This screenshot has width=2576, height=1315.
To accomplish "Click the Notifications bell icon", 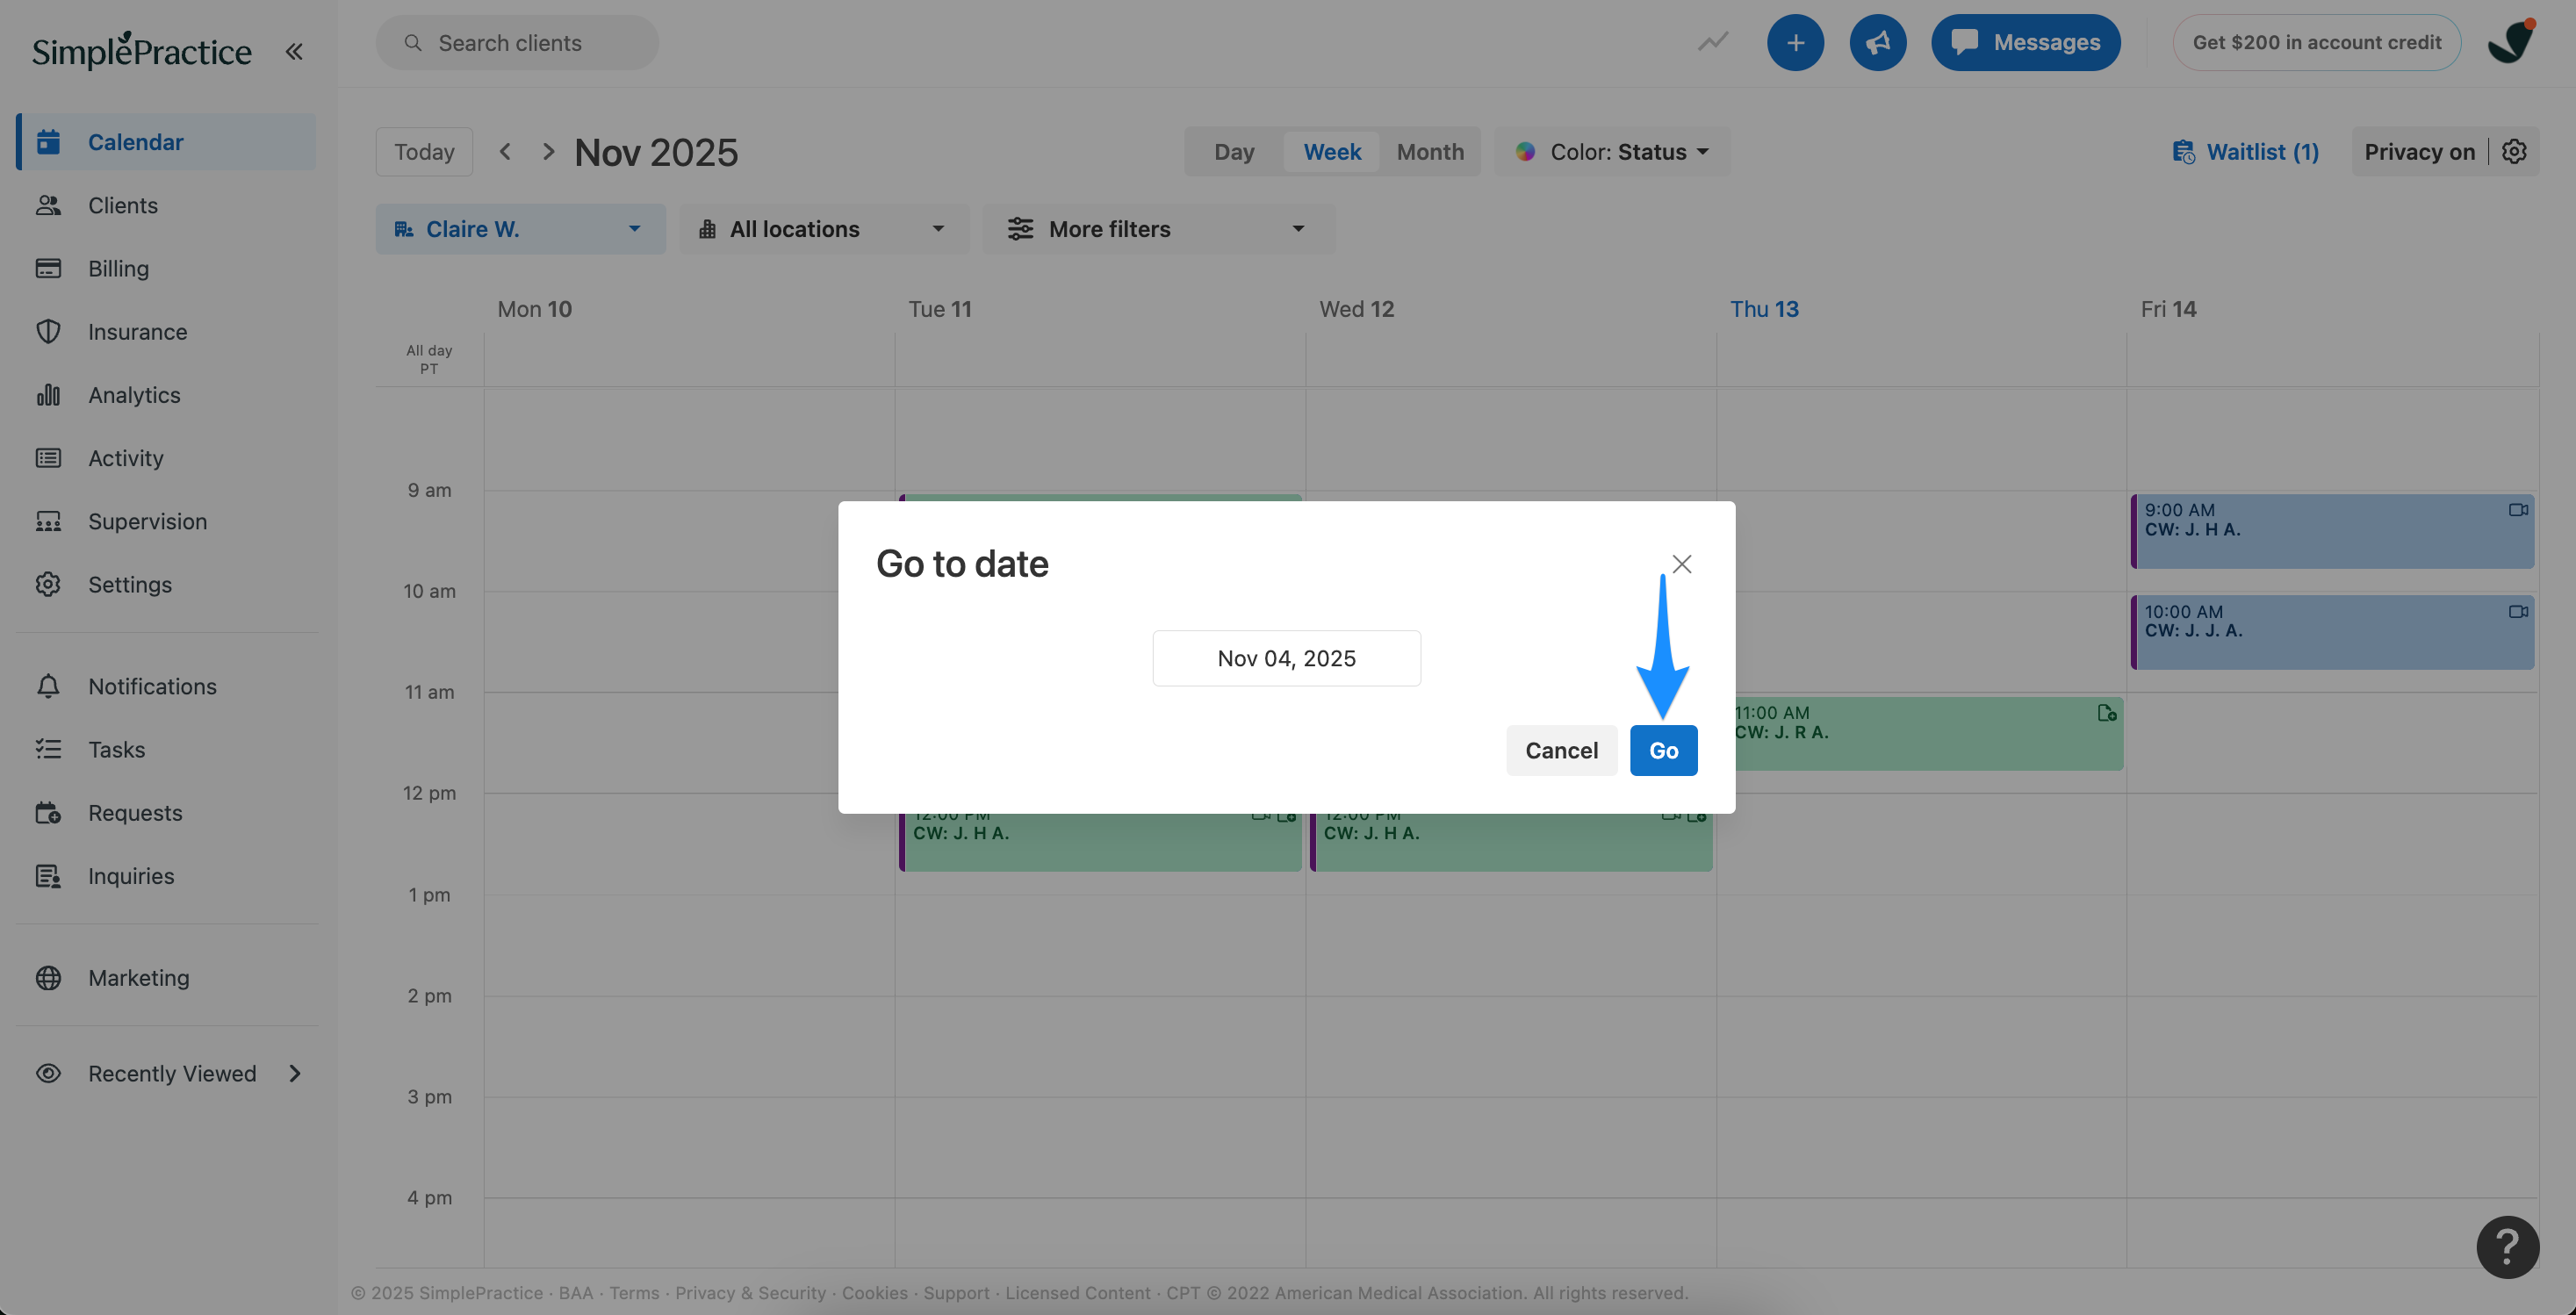I will point(48,686).
